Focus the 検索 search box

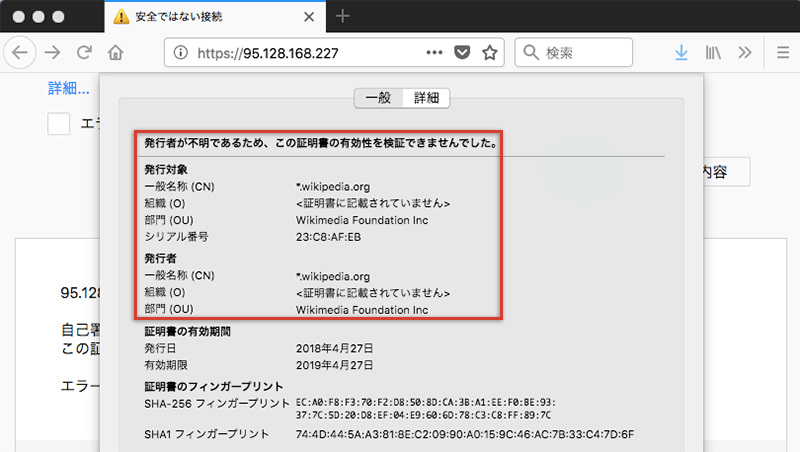[573, 52]
